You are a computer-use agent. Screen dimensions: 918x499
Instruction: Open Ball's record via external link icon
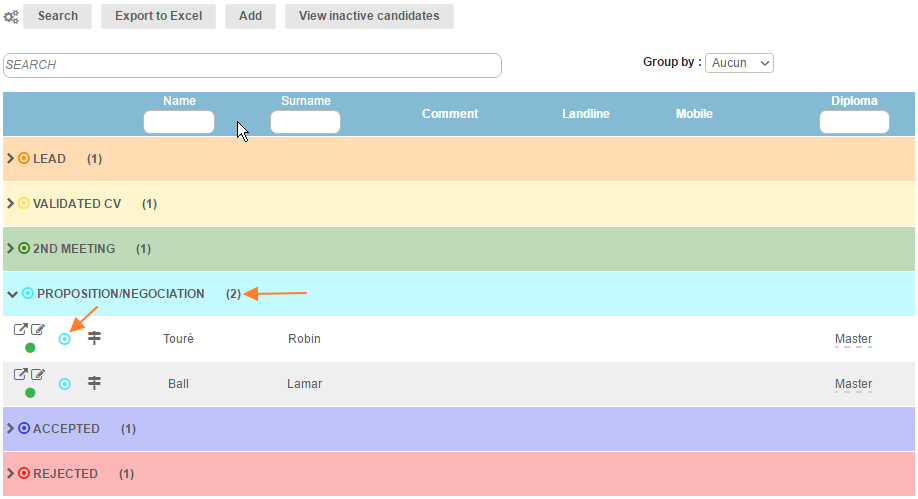point(20,375)
